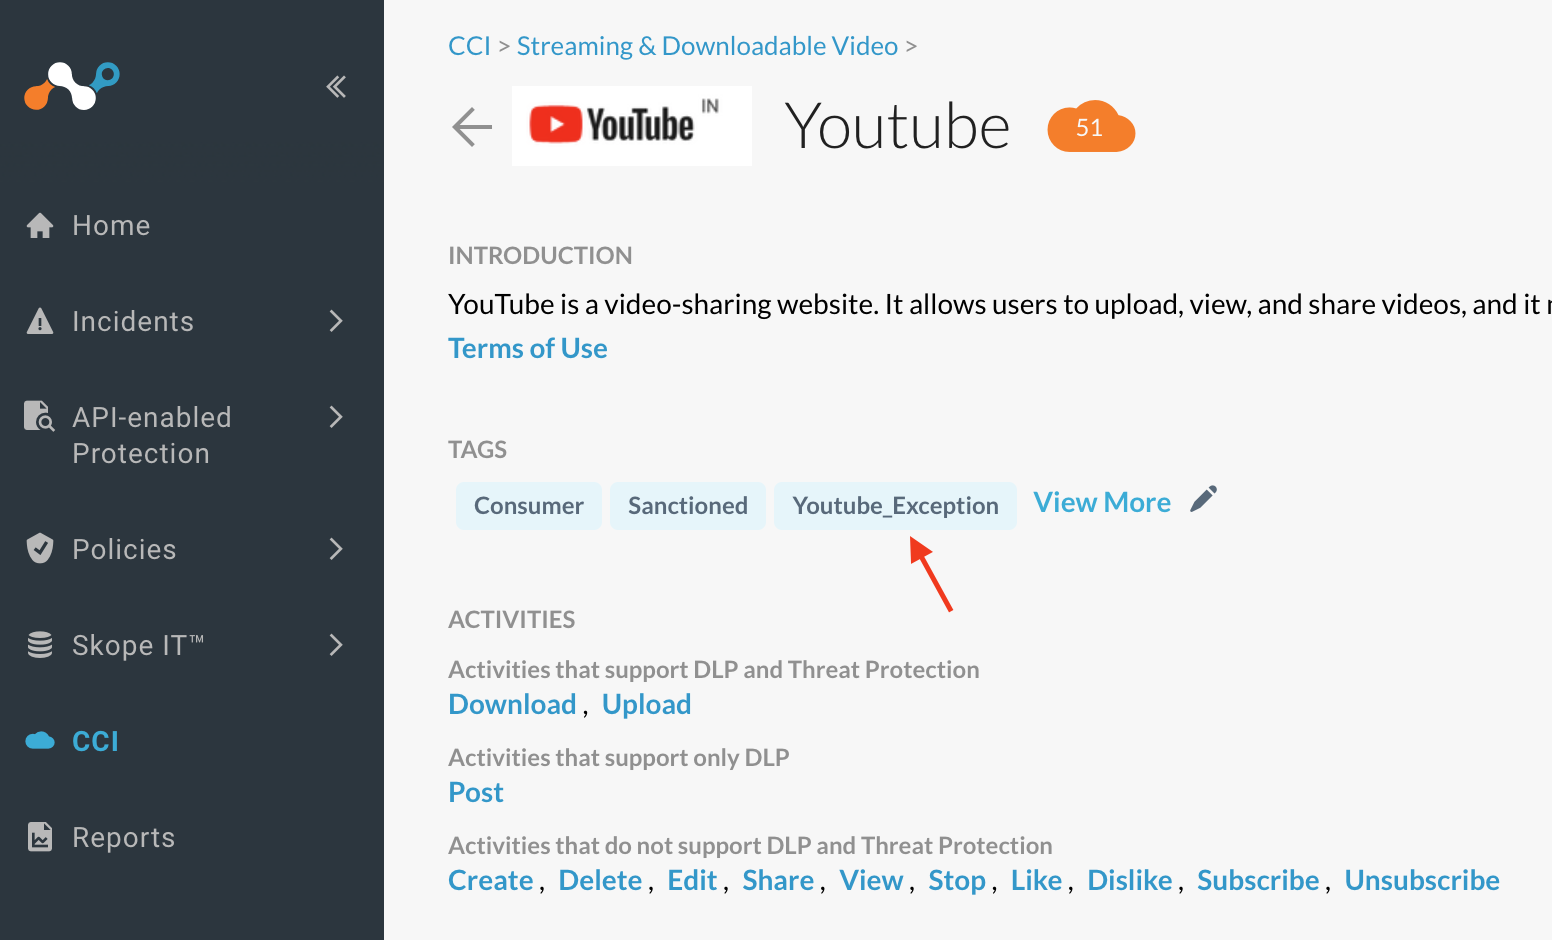Click the Dislike activity link
This screenshot has width=1552, height=940.
click(x=1130, y=880)
